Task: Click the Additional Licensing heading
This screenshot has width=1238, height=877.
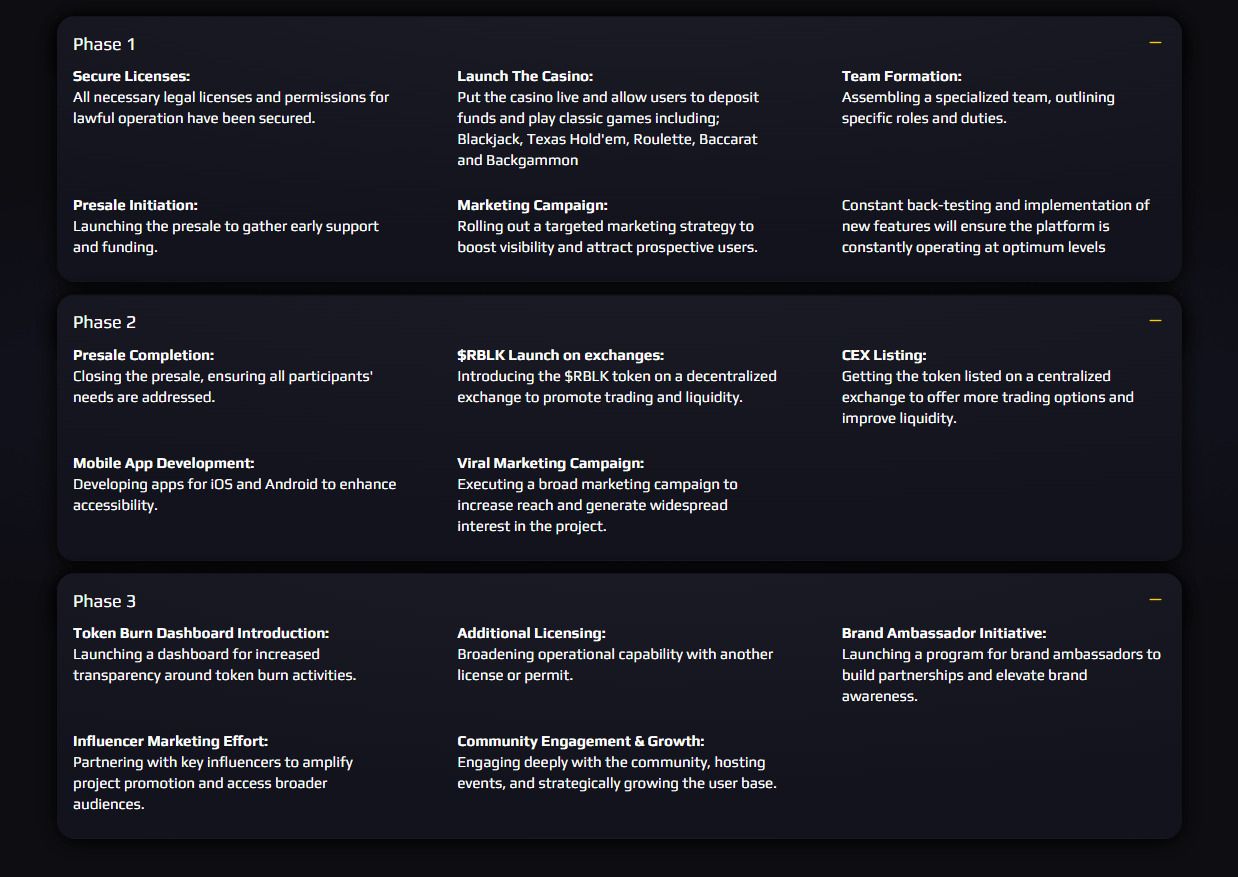Action: 531,633
